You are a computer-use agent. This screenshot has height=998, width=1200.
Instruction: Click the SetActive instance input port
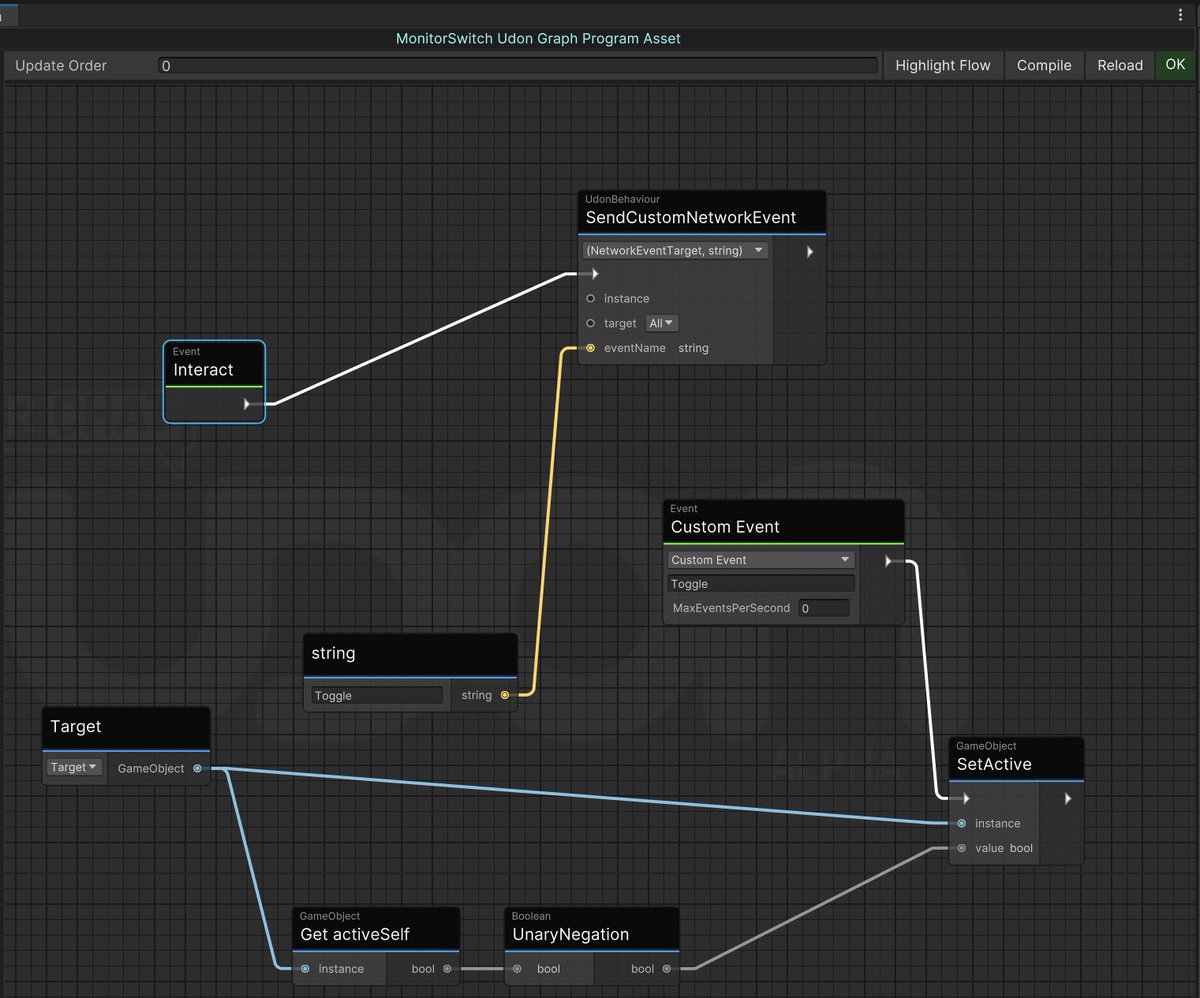[961, 824]
